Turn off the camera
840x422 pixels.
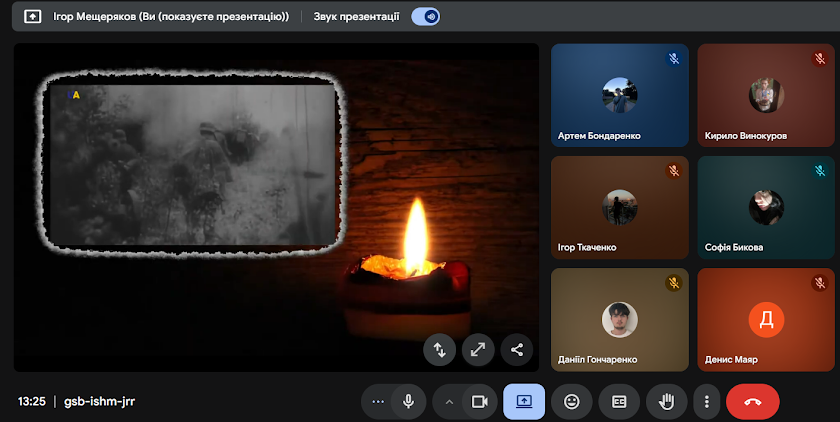(479, 401)
